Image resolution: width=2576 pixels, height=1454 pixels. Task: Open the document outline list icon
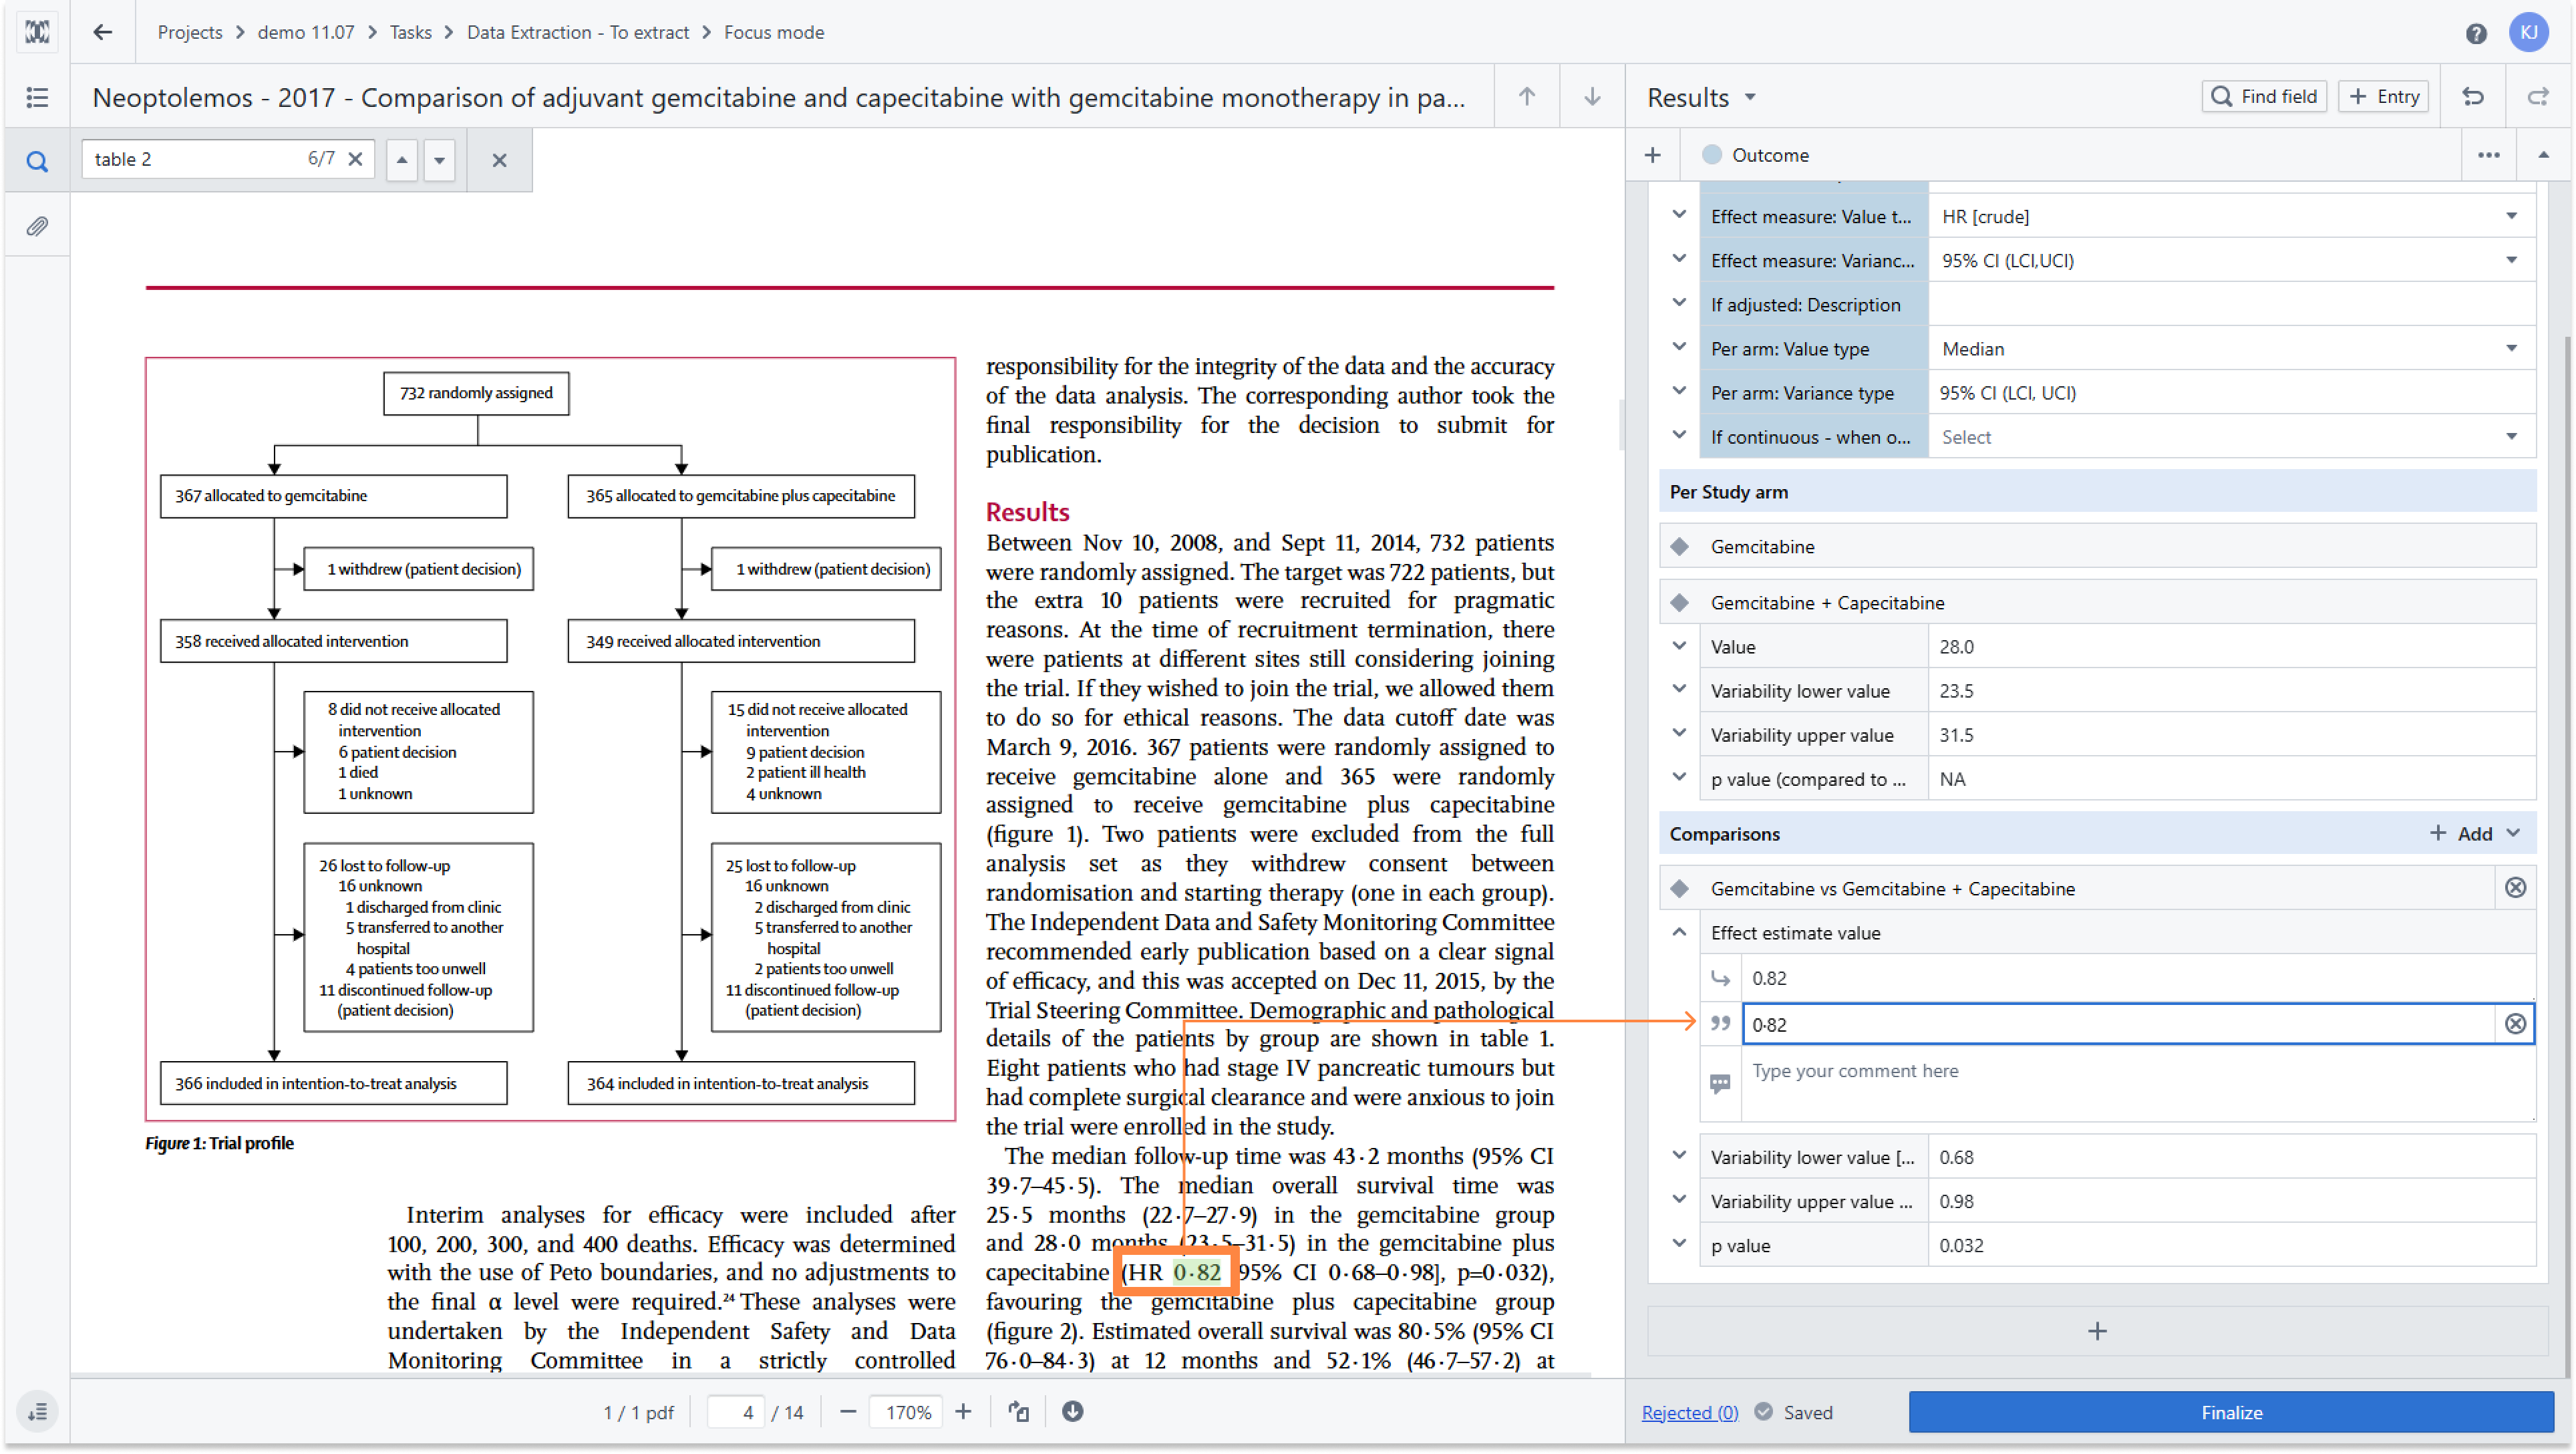37,97
